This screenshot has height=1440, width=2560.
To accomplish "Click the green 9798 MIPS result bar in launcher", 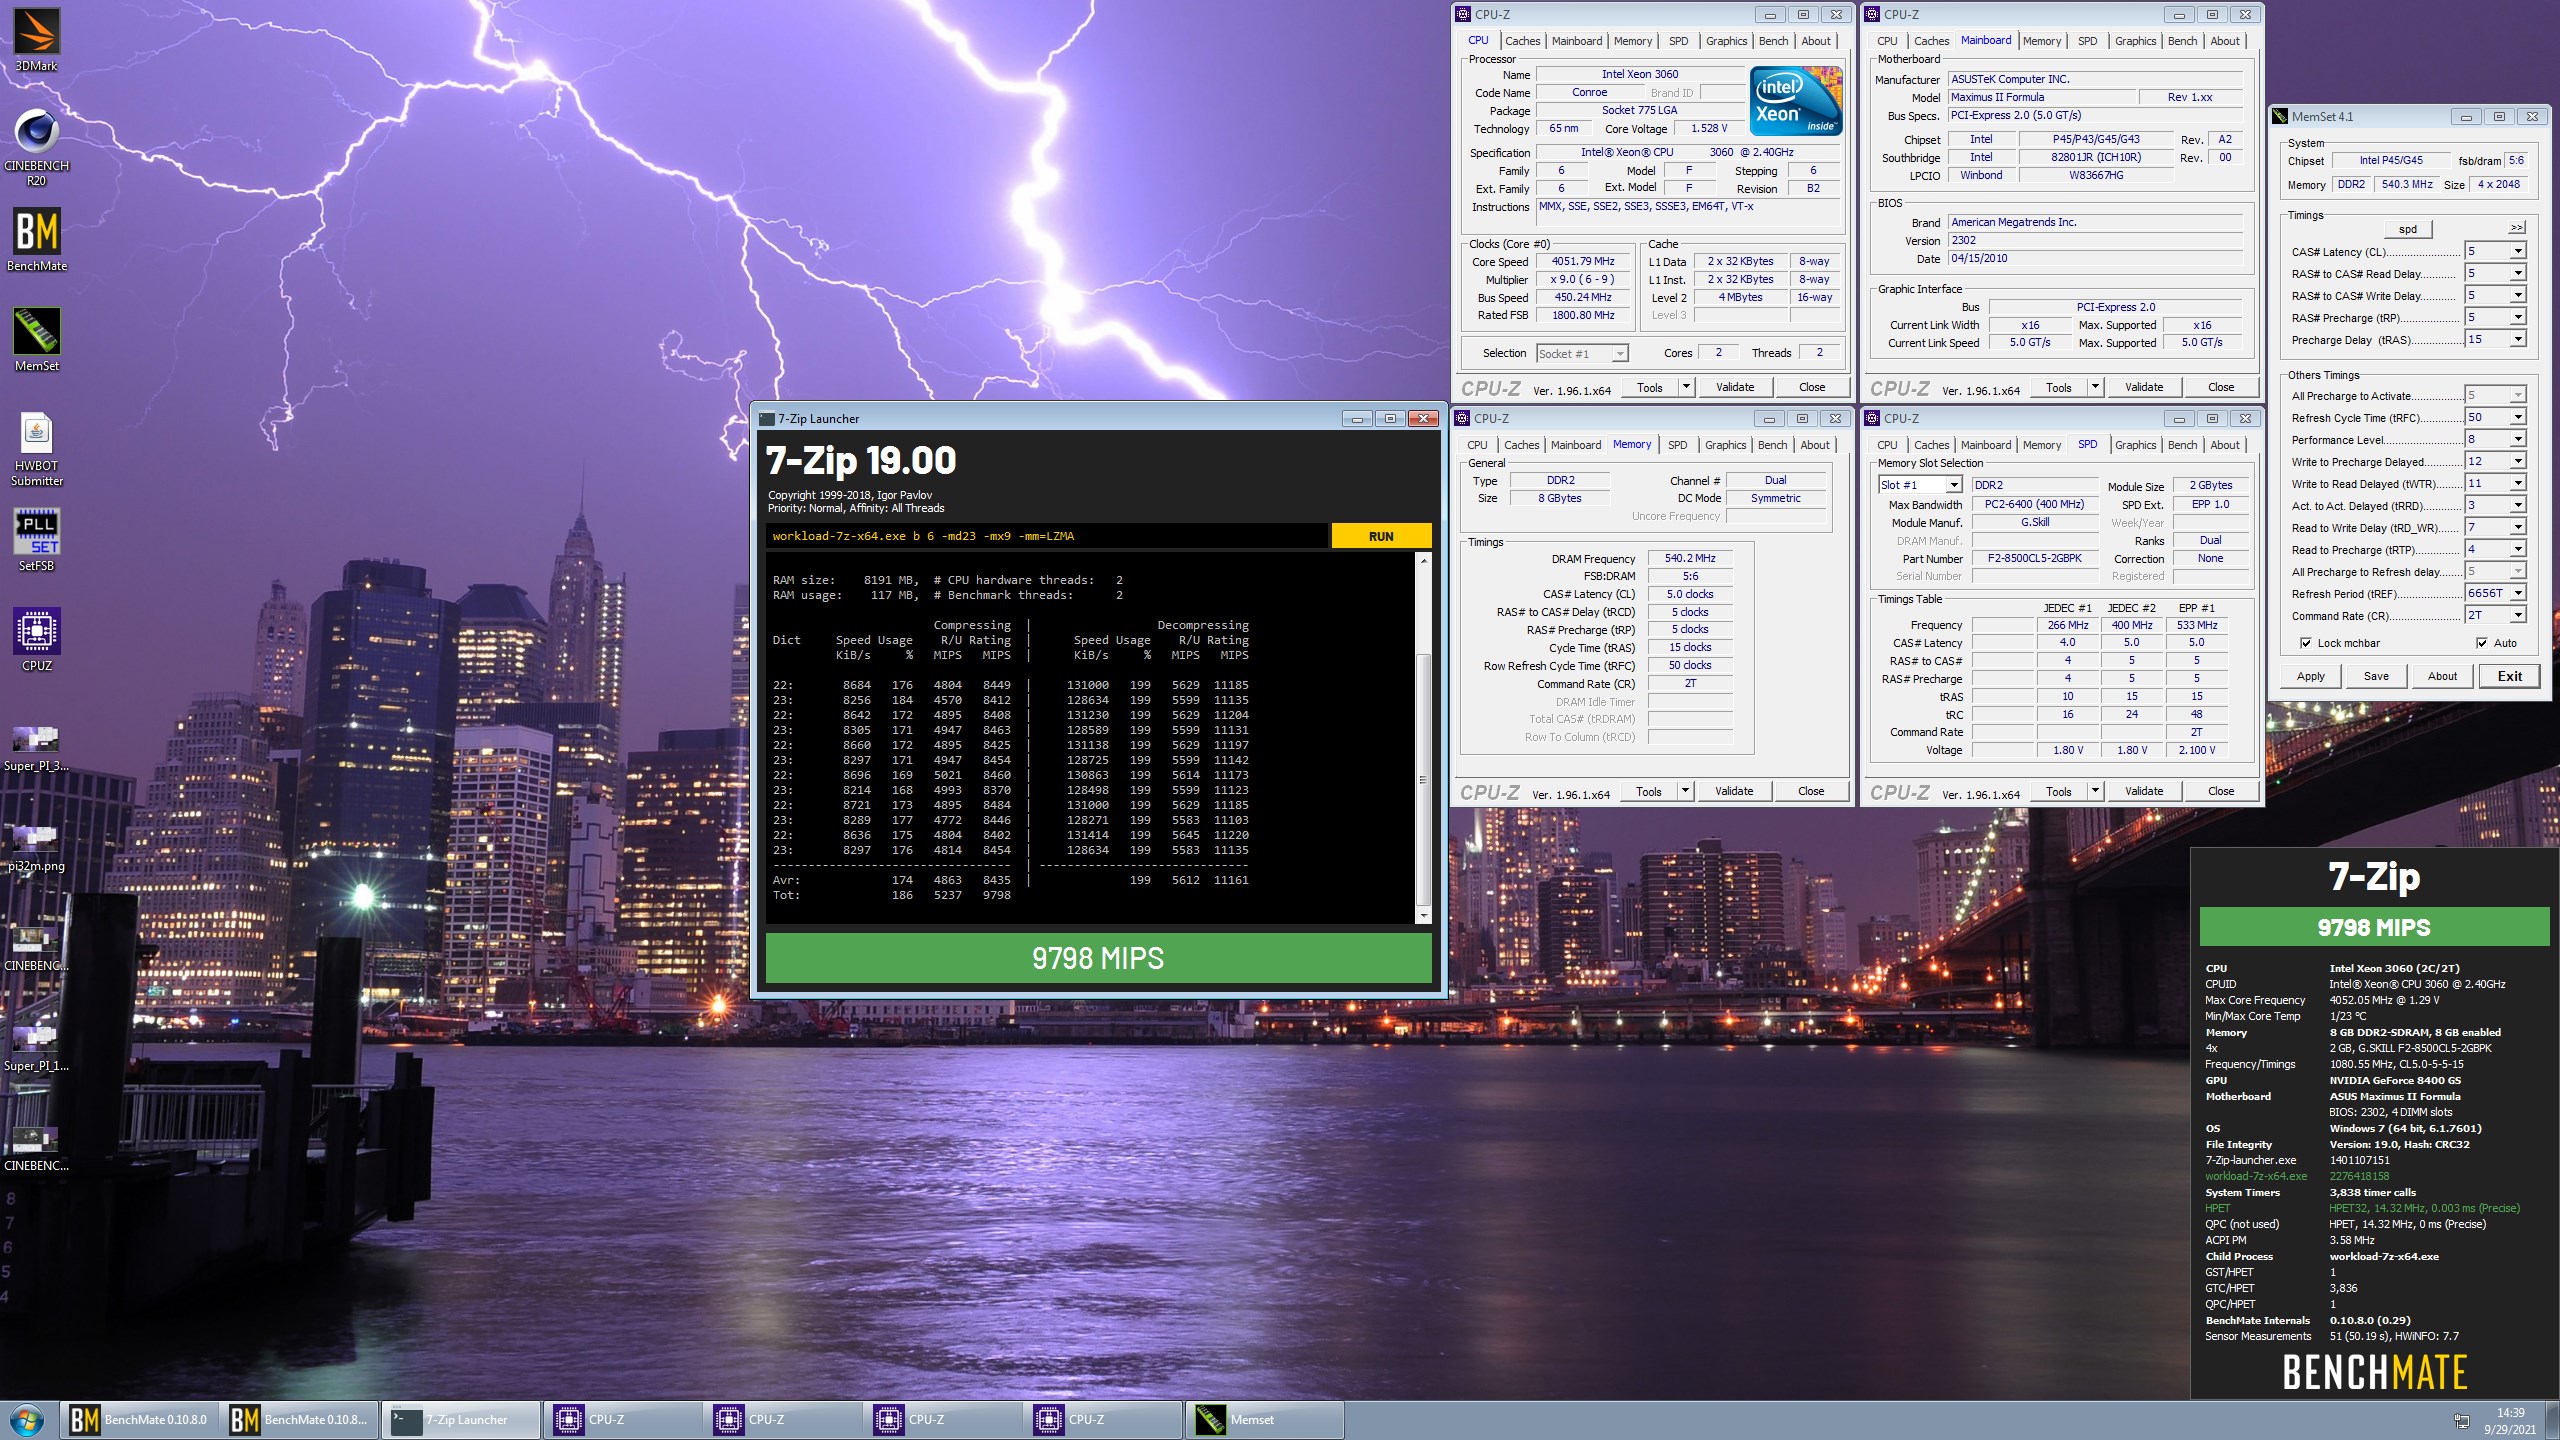I will (x=1098, y=958).
